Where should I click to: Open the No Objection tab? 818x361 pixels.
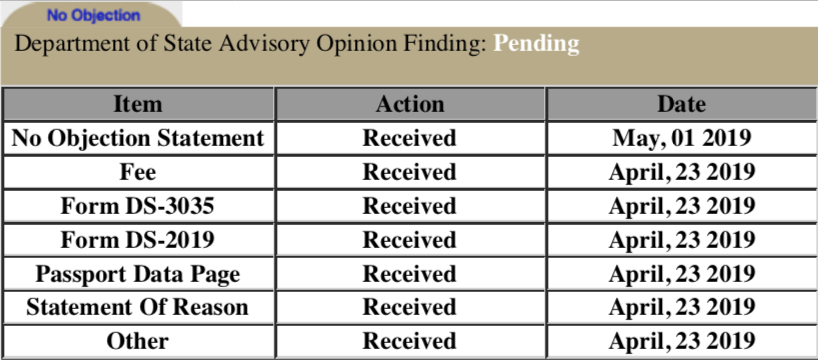pos(93,15)
